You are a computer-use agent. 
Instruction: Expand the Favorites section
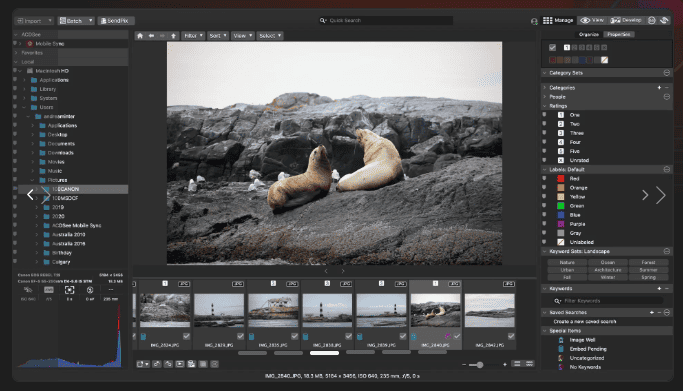coord(16,53)
